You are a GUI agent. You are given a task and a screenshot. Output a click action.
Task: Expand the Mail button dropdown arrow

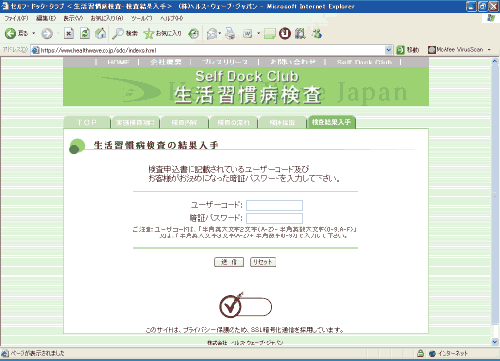click(x=220, y=33)
